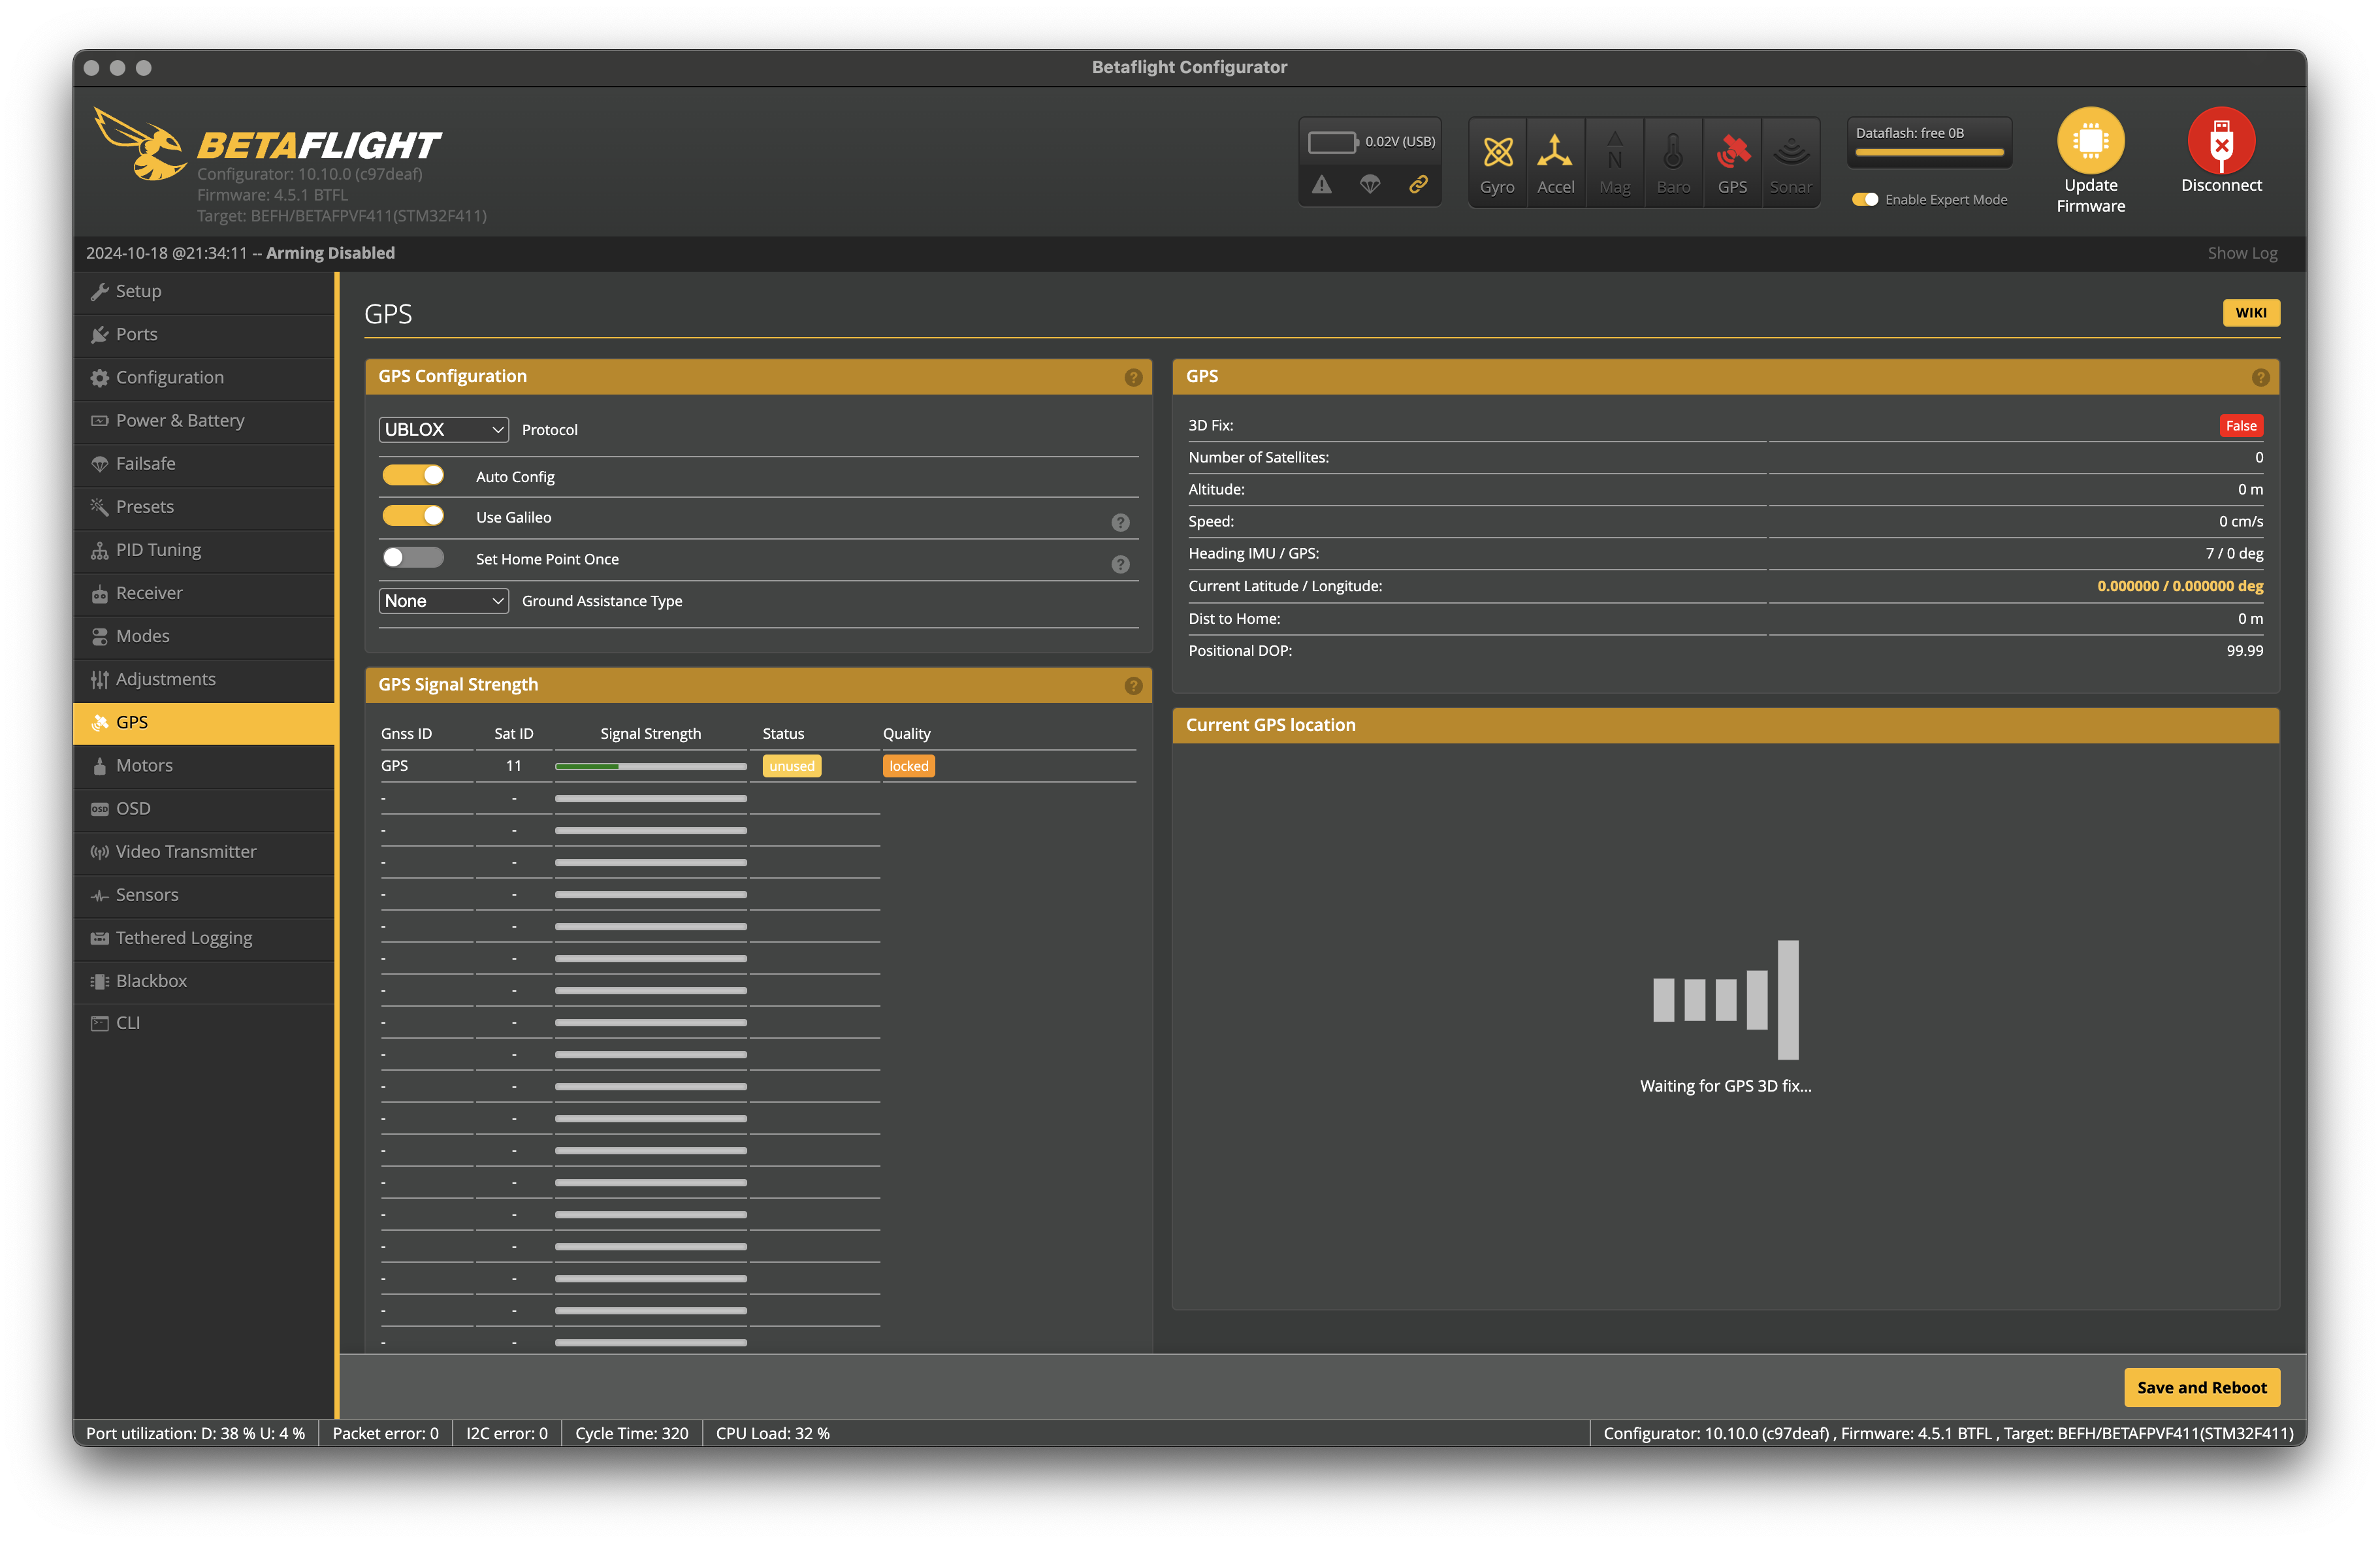The width and height of the screenshot is (2380, 1543).
Task: Open help icon on GPS info panel
Action: (x=2260, y=377)
